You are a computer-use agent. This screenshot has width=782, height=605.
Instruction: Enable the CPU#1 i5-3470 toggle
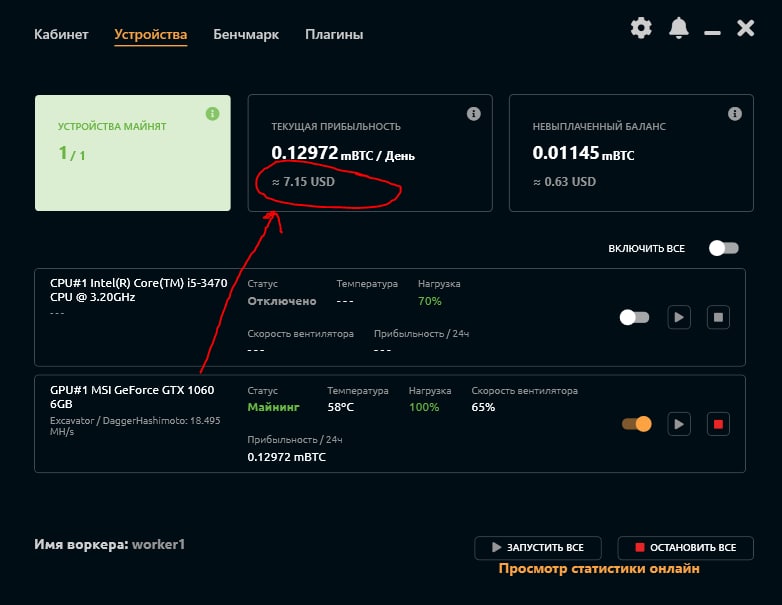click(634, 317)
